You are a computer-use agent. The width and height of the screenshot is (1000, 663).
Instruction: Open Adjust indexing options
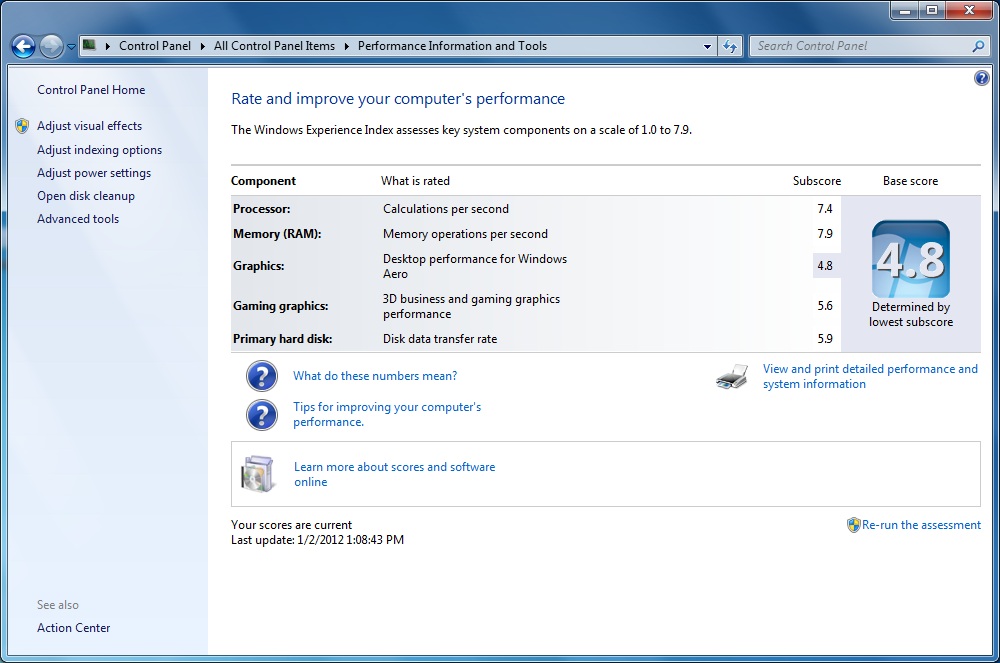[x=99, y=150]
